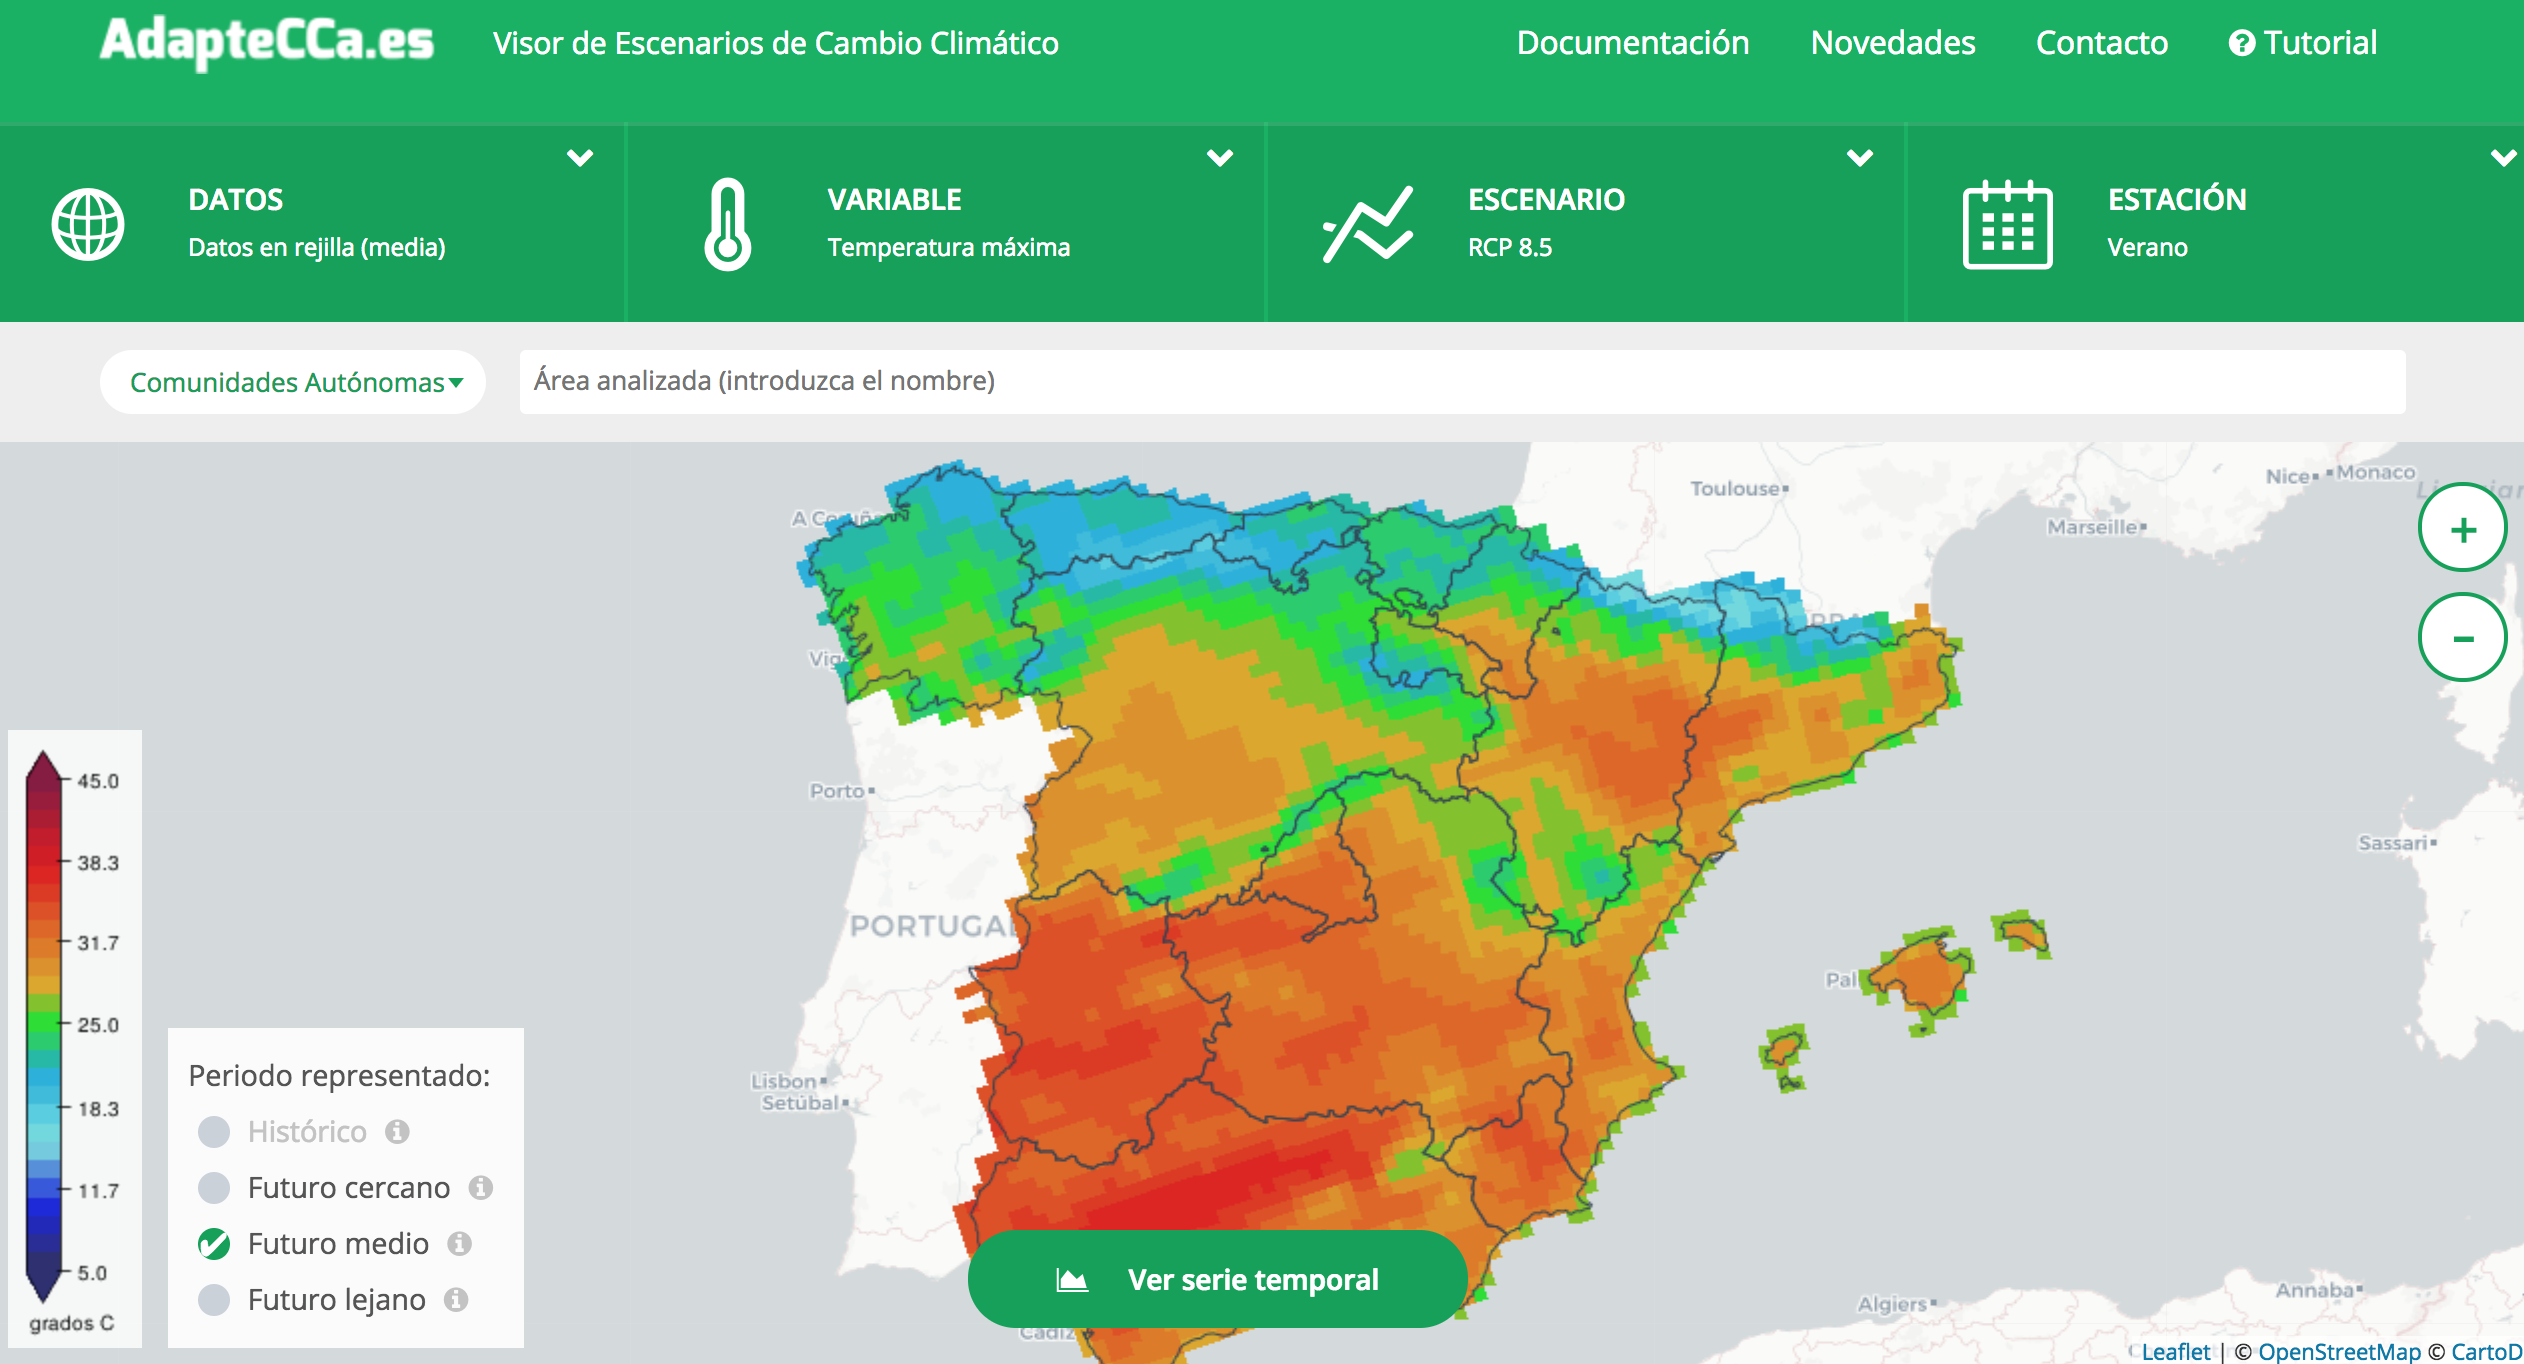Image resolution: width=2524 pixels, height=1364 pixels.
Task: Expand the Escenario panel chevron
Action: (1859, 157)
